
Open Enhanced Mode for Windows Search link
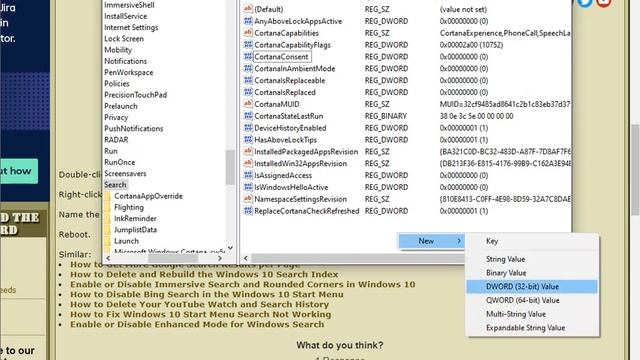click(x=197, y=324)
